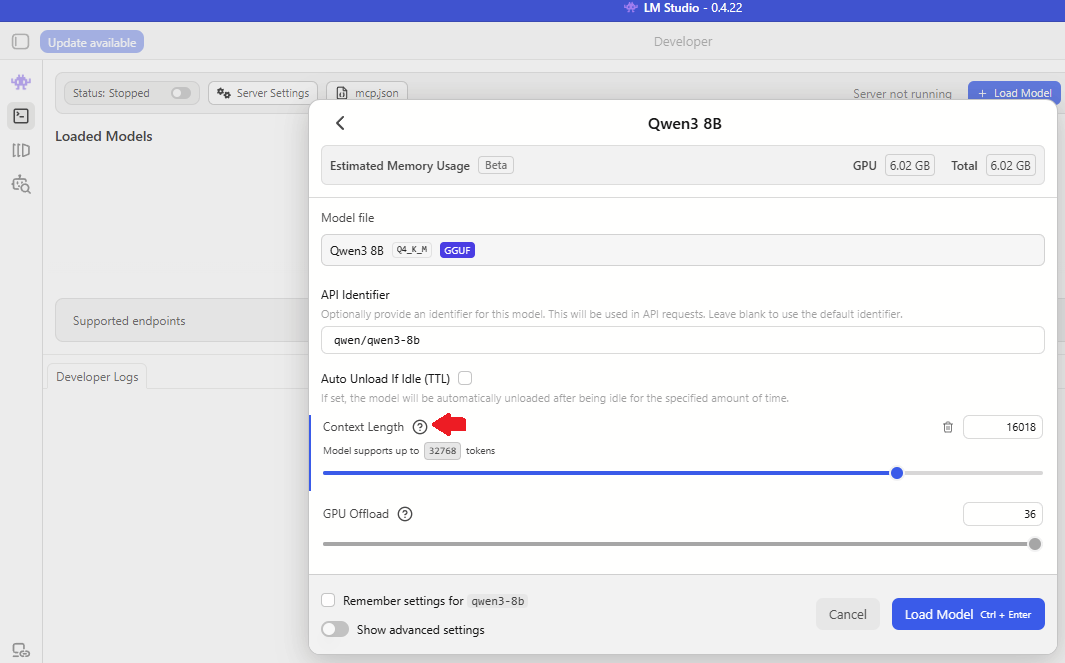Cancel the model load dialog
Screen dimensions: 1065x663
[848, 614]
